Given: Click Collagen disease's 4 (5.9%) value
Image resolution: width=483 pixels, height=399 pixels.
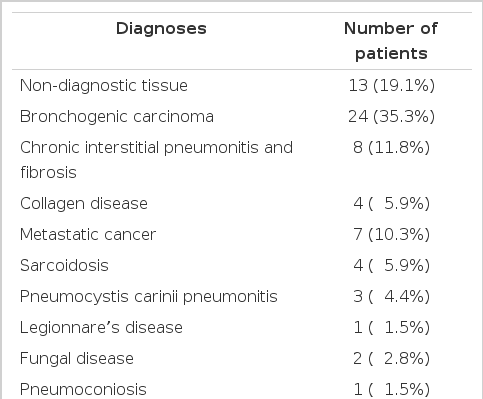Looking at the screenshot, I should coord(392,203).
